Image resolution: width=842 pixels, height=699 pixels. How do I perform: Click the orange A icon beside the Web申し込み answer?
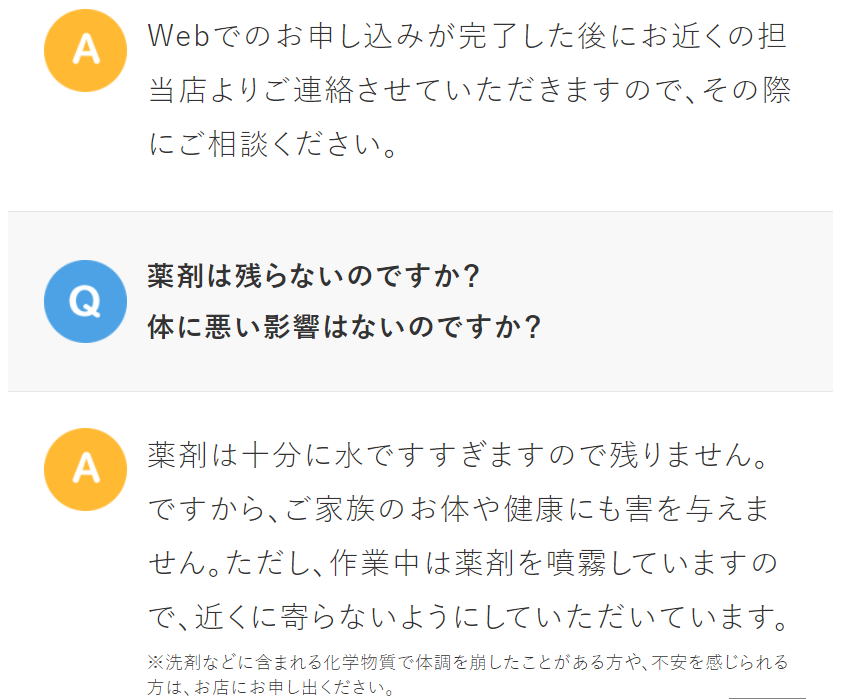click(86, 51)
